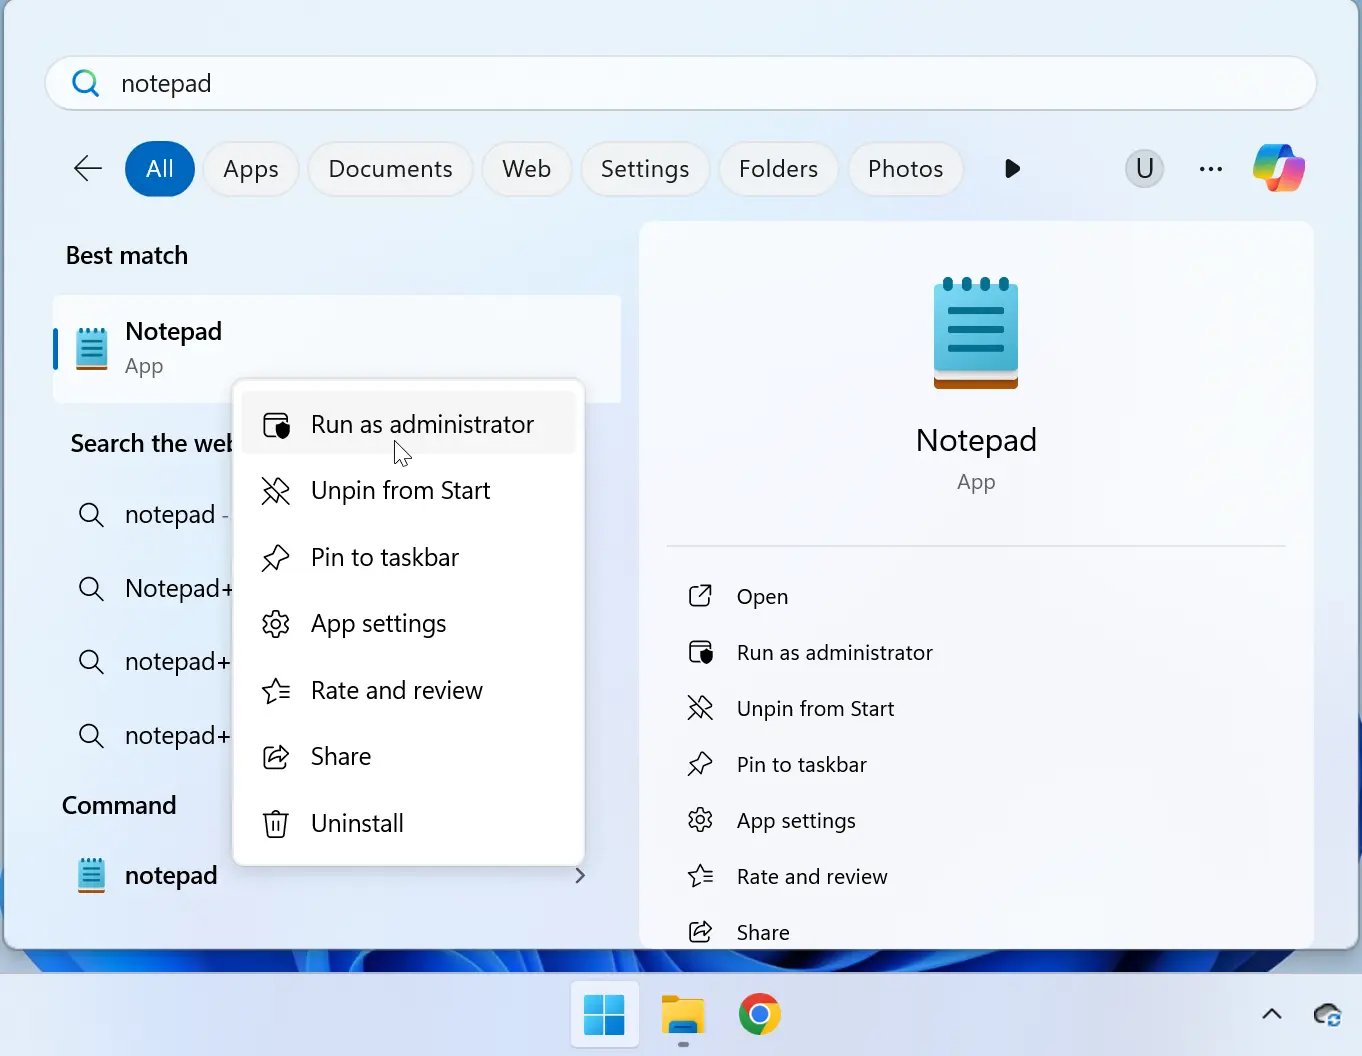Click Unpin from Start in the preview pane

point(791,709)
